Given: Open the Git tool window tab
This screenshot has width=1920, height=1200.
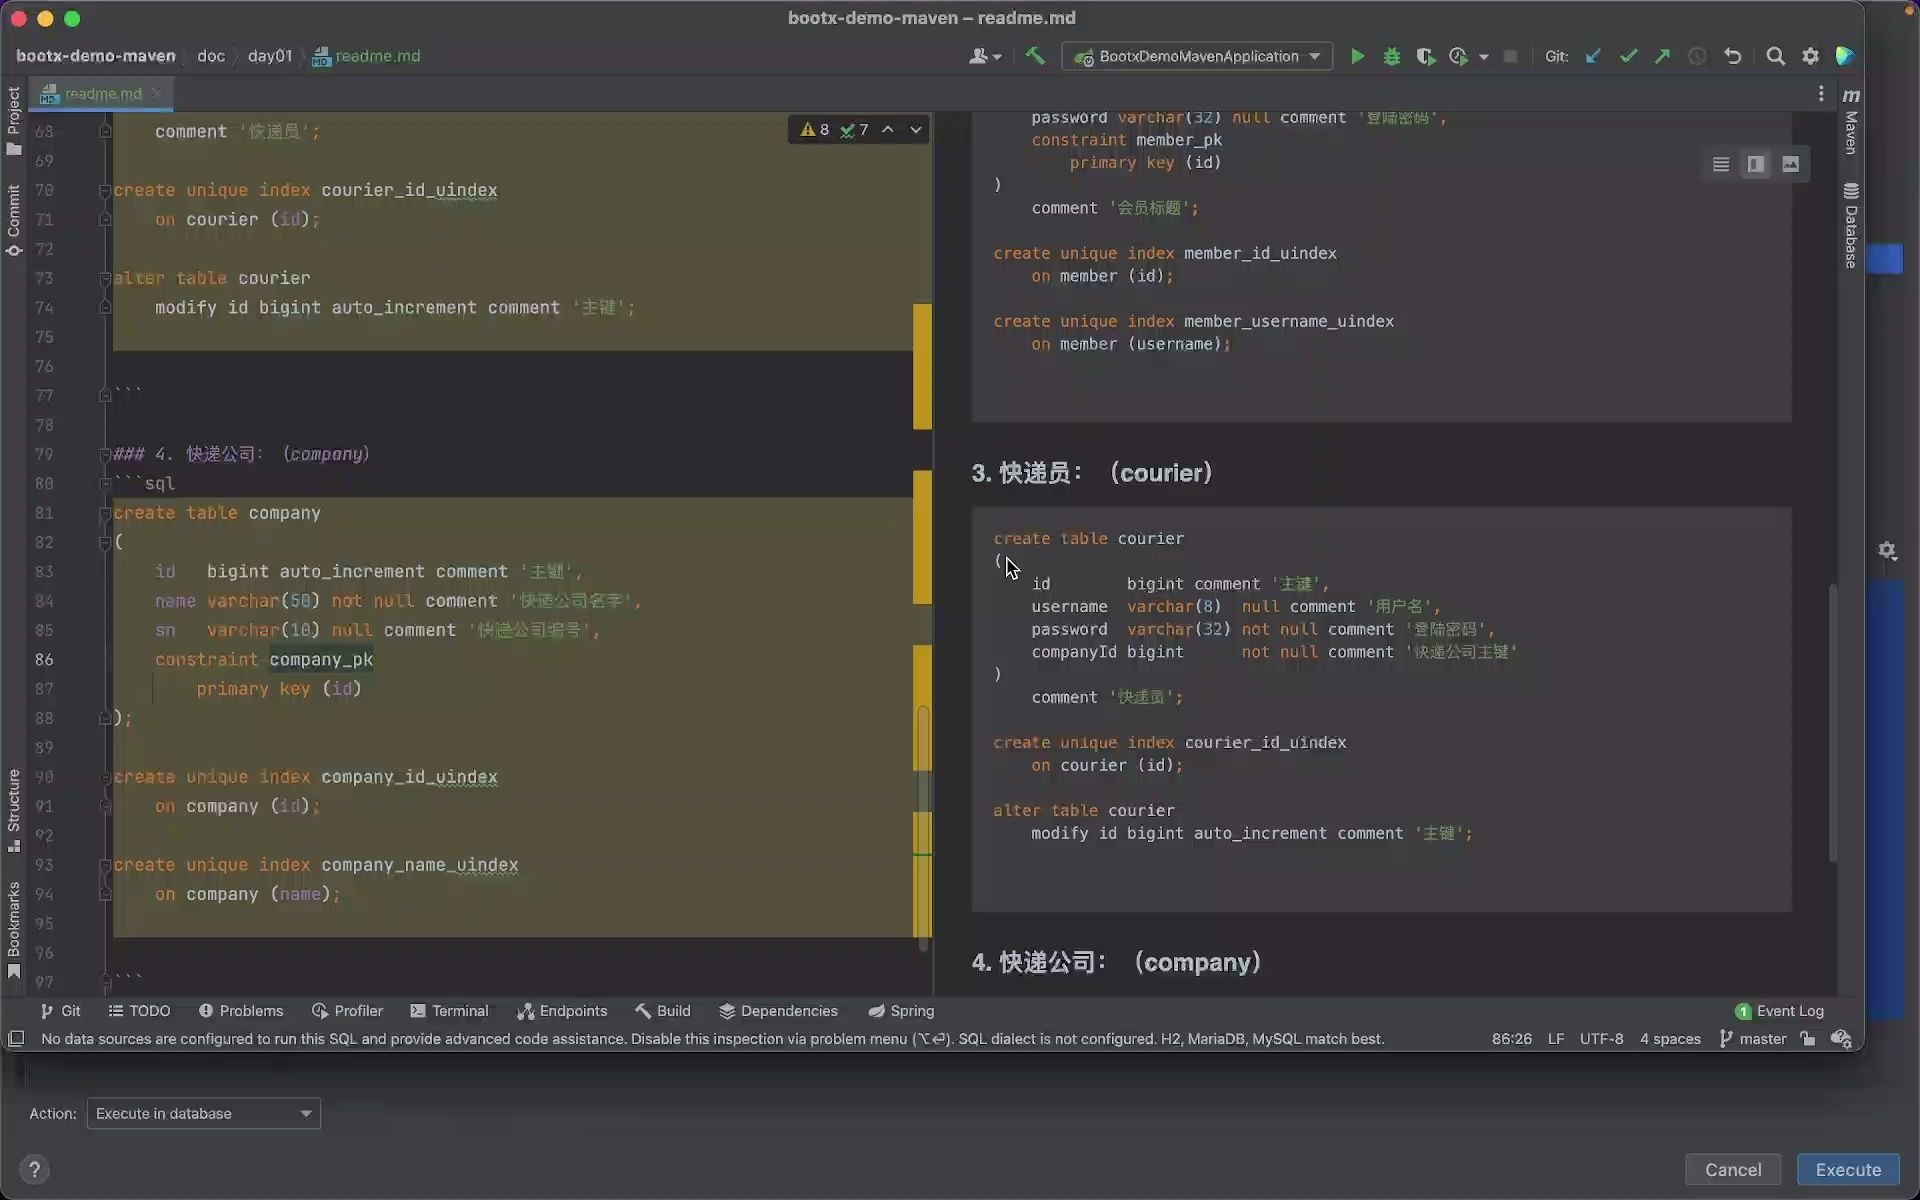Looking at the screenshot, I should [60, 1011].
